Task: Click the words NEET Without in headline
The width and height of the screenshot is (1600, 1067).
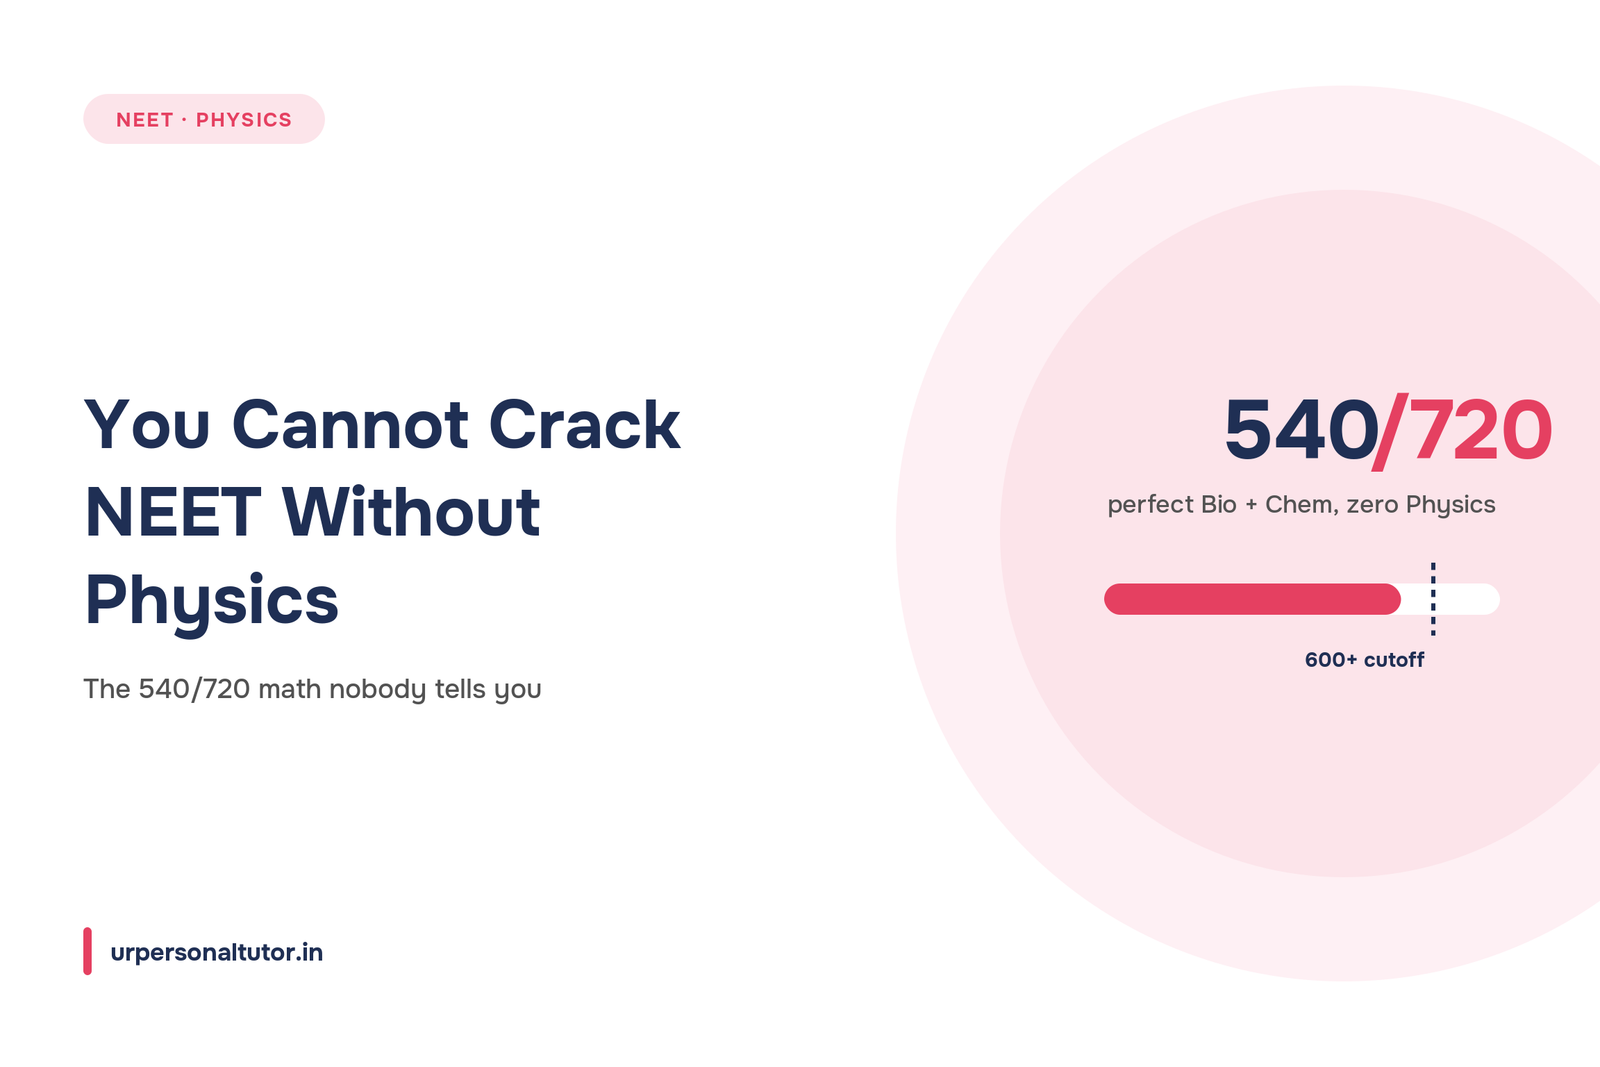Action: click(x=312, y=513)
